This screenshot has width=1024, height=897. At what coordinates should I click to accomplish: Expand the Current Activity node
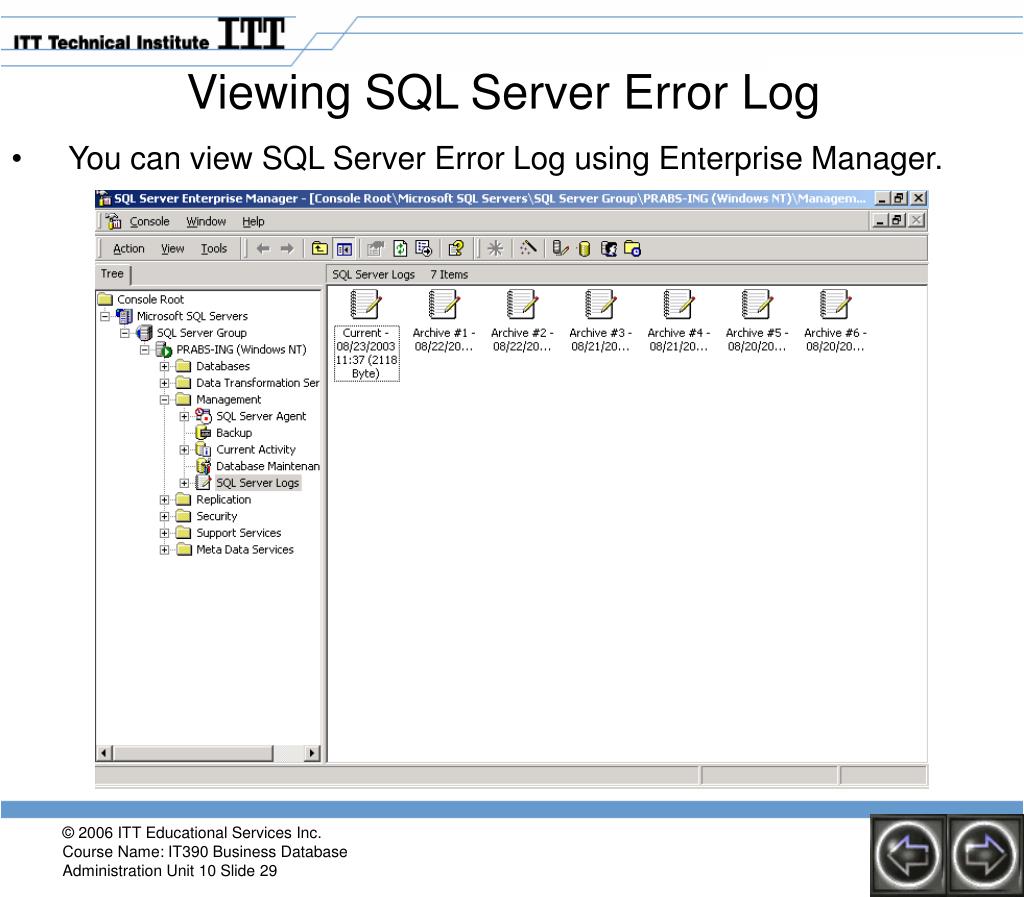point(184,450)
